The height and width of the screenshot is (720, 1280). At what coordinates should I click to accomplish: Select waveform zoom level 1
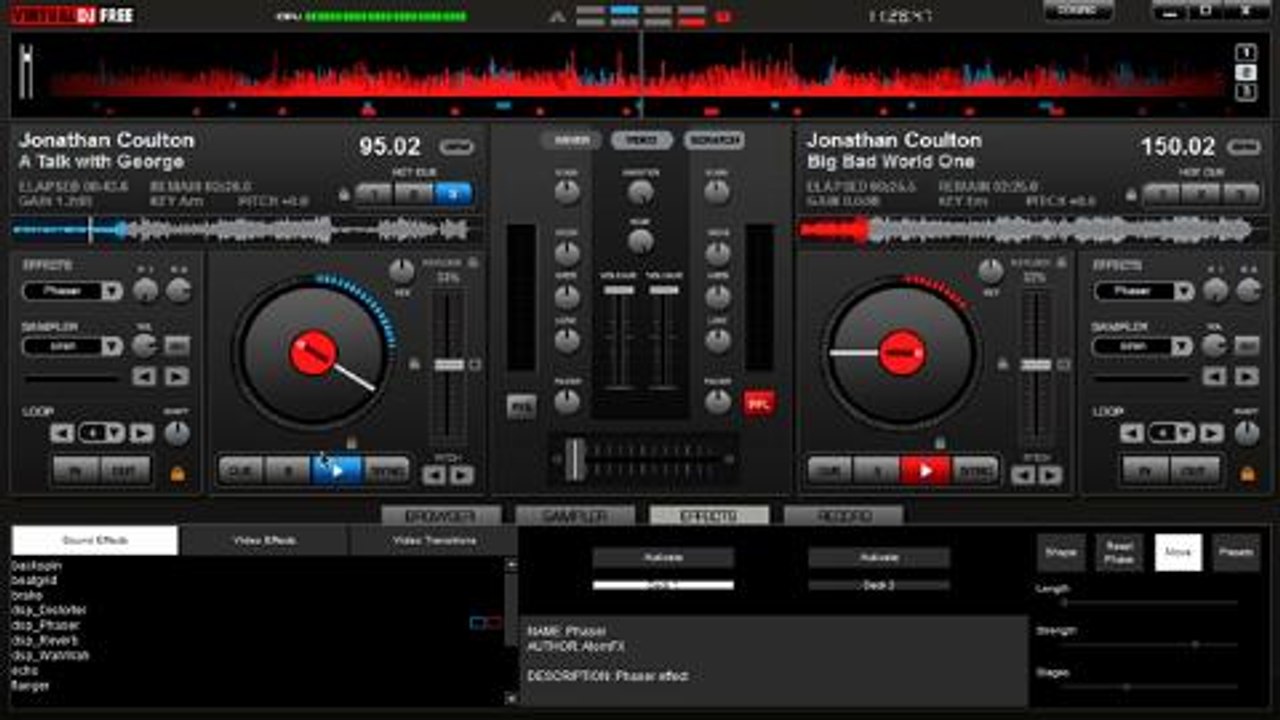point(1246,53)
